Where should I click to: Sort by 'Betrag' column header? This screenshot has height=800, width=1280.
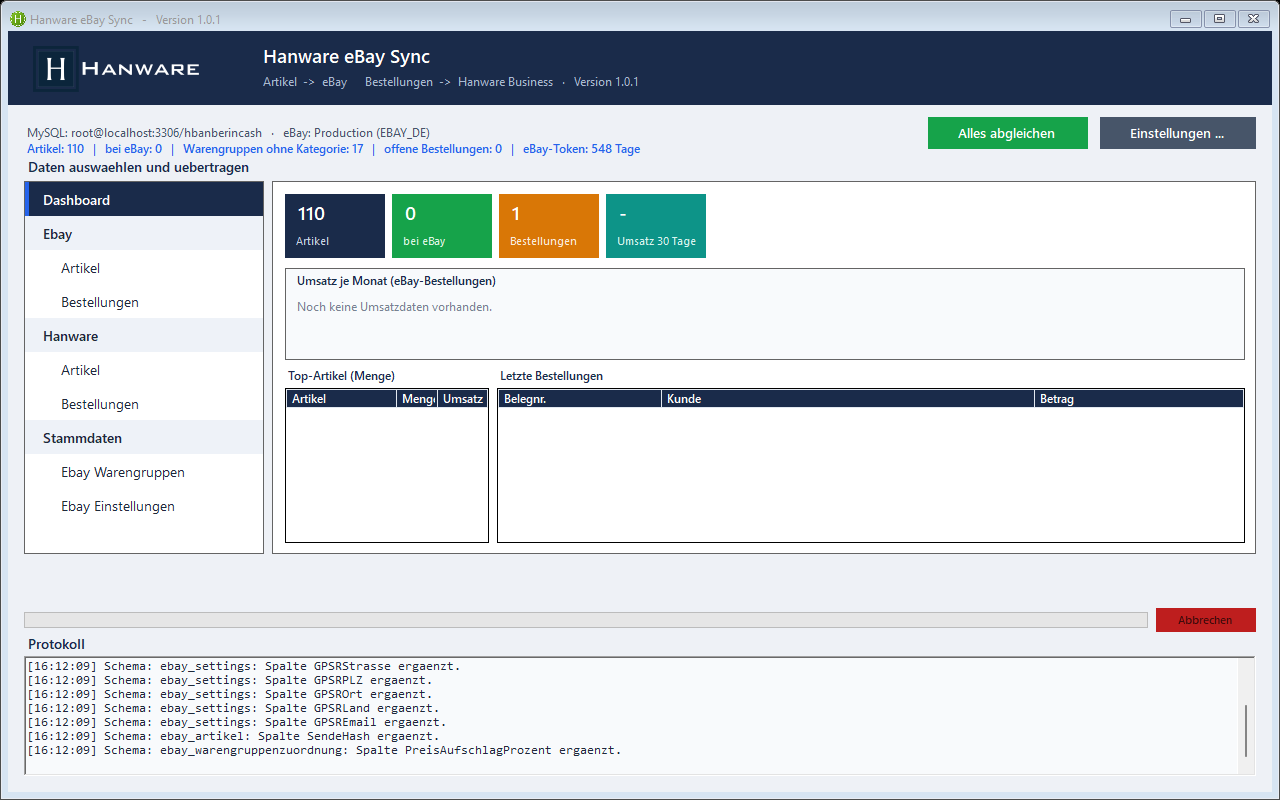coord(1139,399)
